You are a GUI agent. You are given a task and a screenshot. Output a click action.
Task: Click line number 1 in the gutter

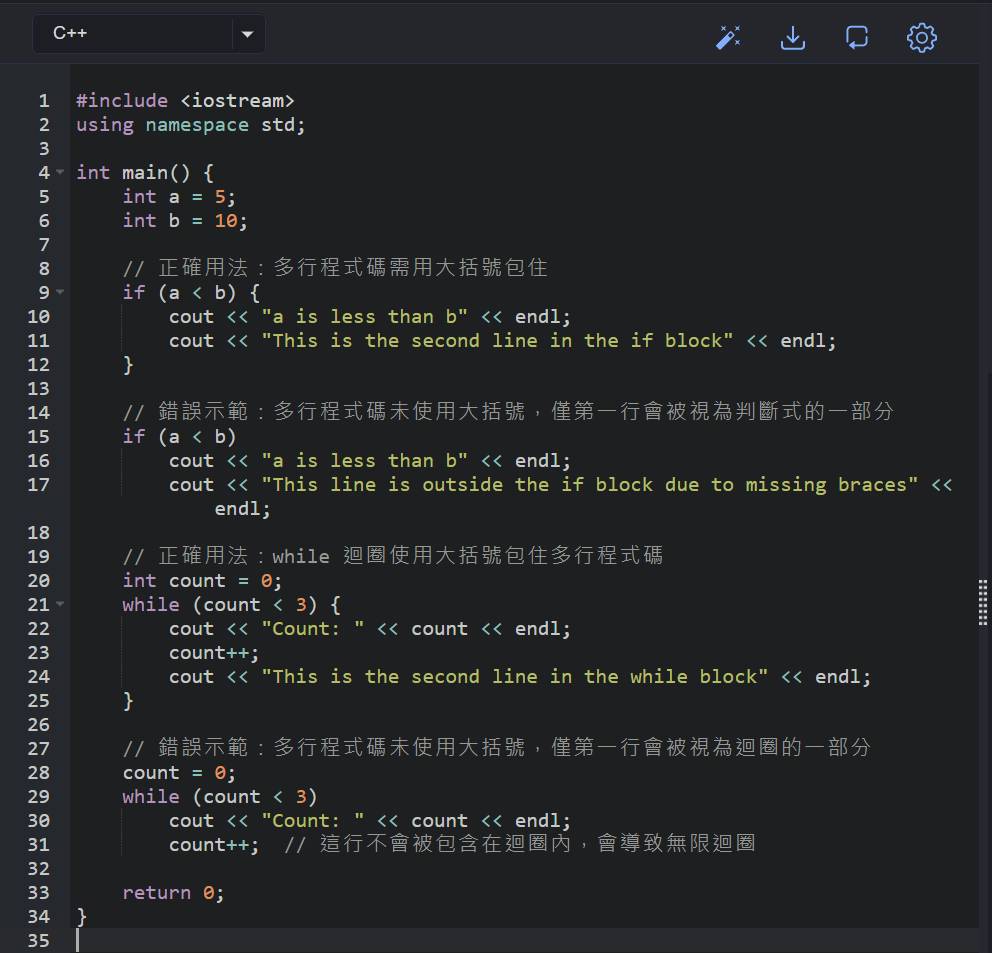44,101
